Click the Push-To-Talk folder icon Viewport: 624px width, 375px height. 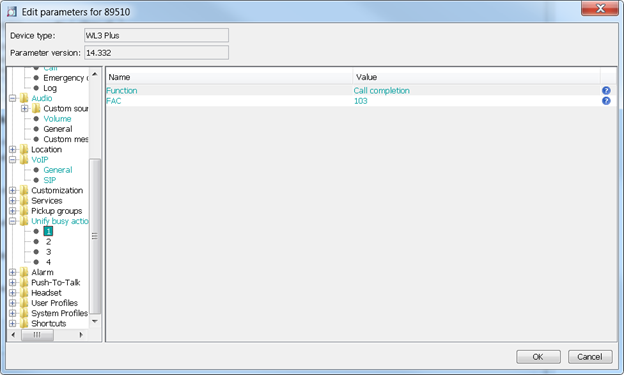point(24,283)
